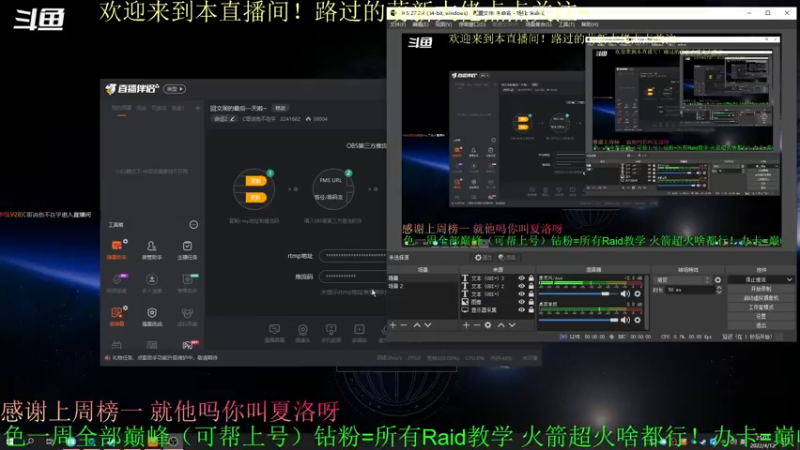Move OBS scene up
Screen dimensions: 800x450
point(417,325)
